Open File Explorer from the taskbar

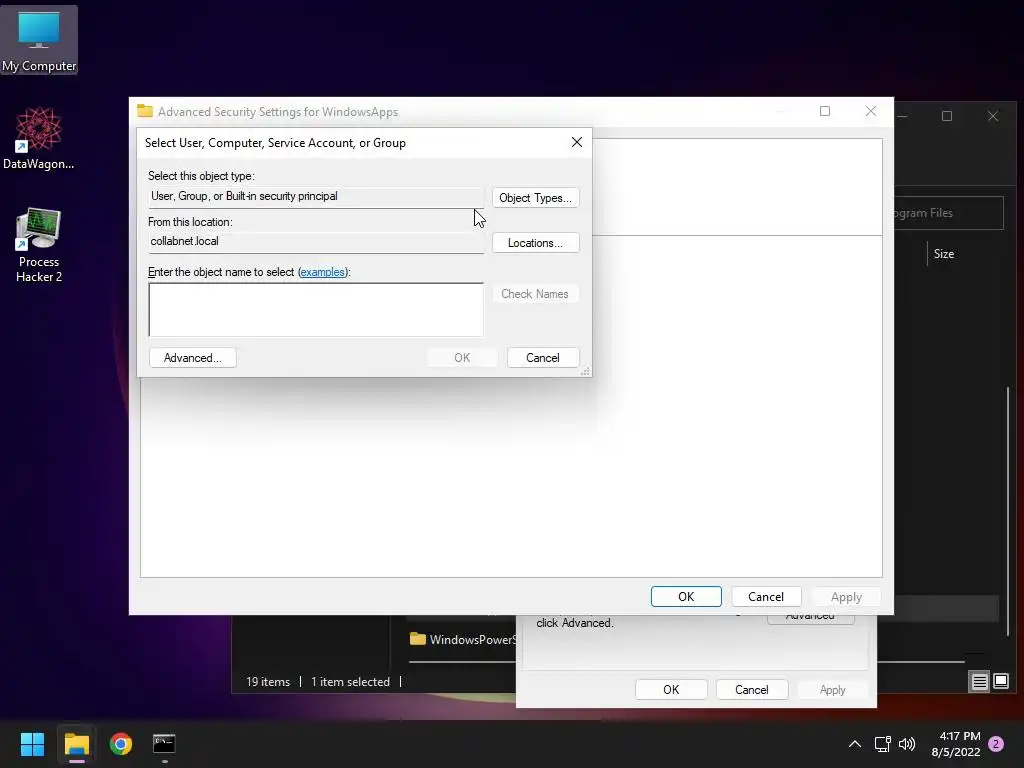coord(76,744)
